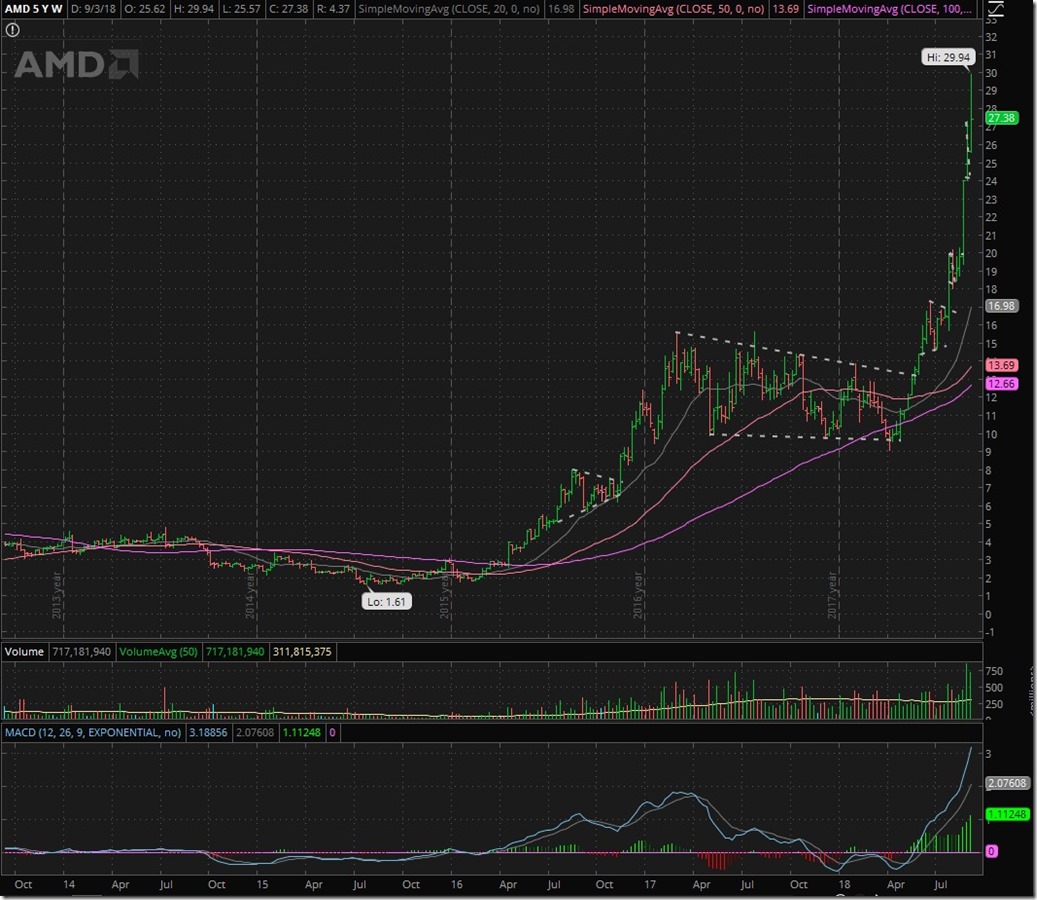Click the 750 tick on volume axis
Screen dimensions: 1037x900
click(x=994, y=671)
